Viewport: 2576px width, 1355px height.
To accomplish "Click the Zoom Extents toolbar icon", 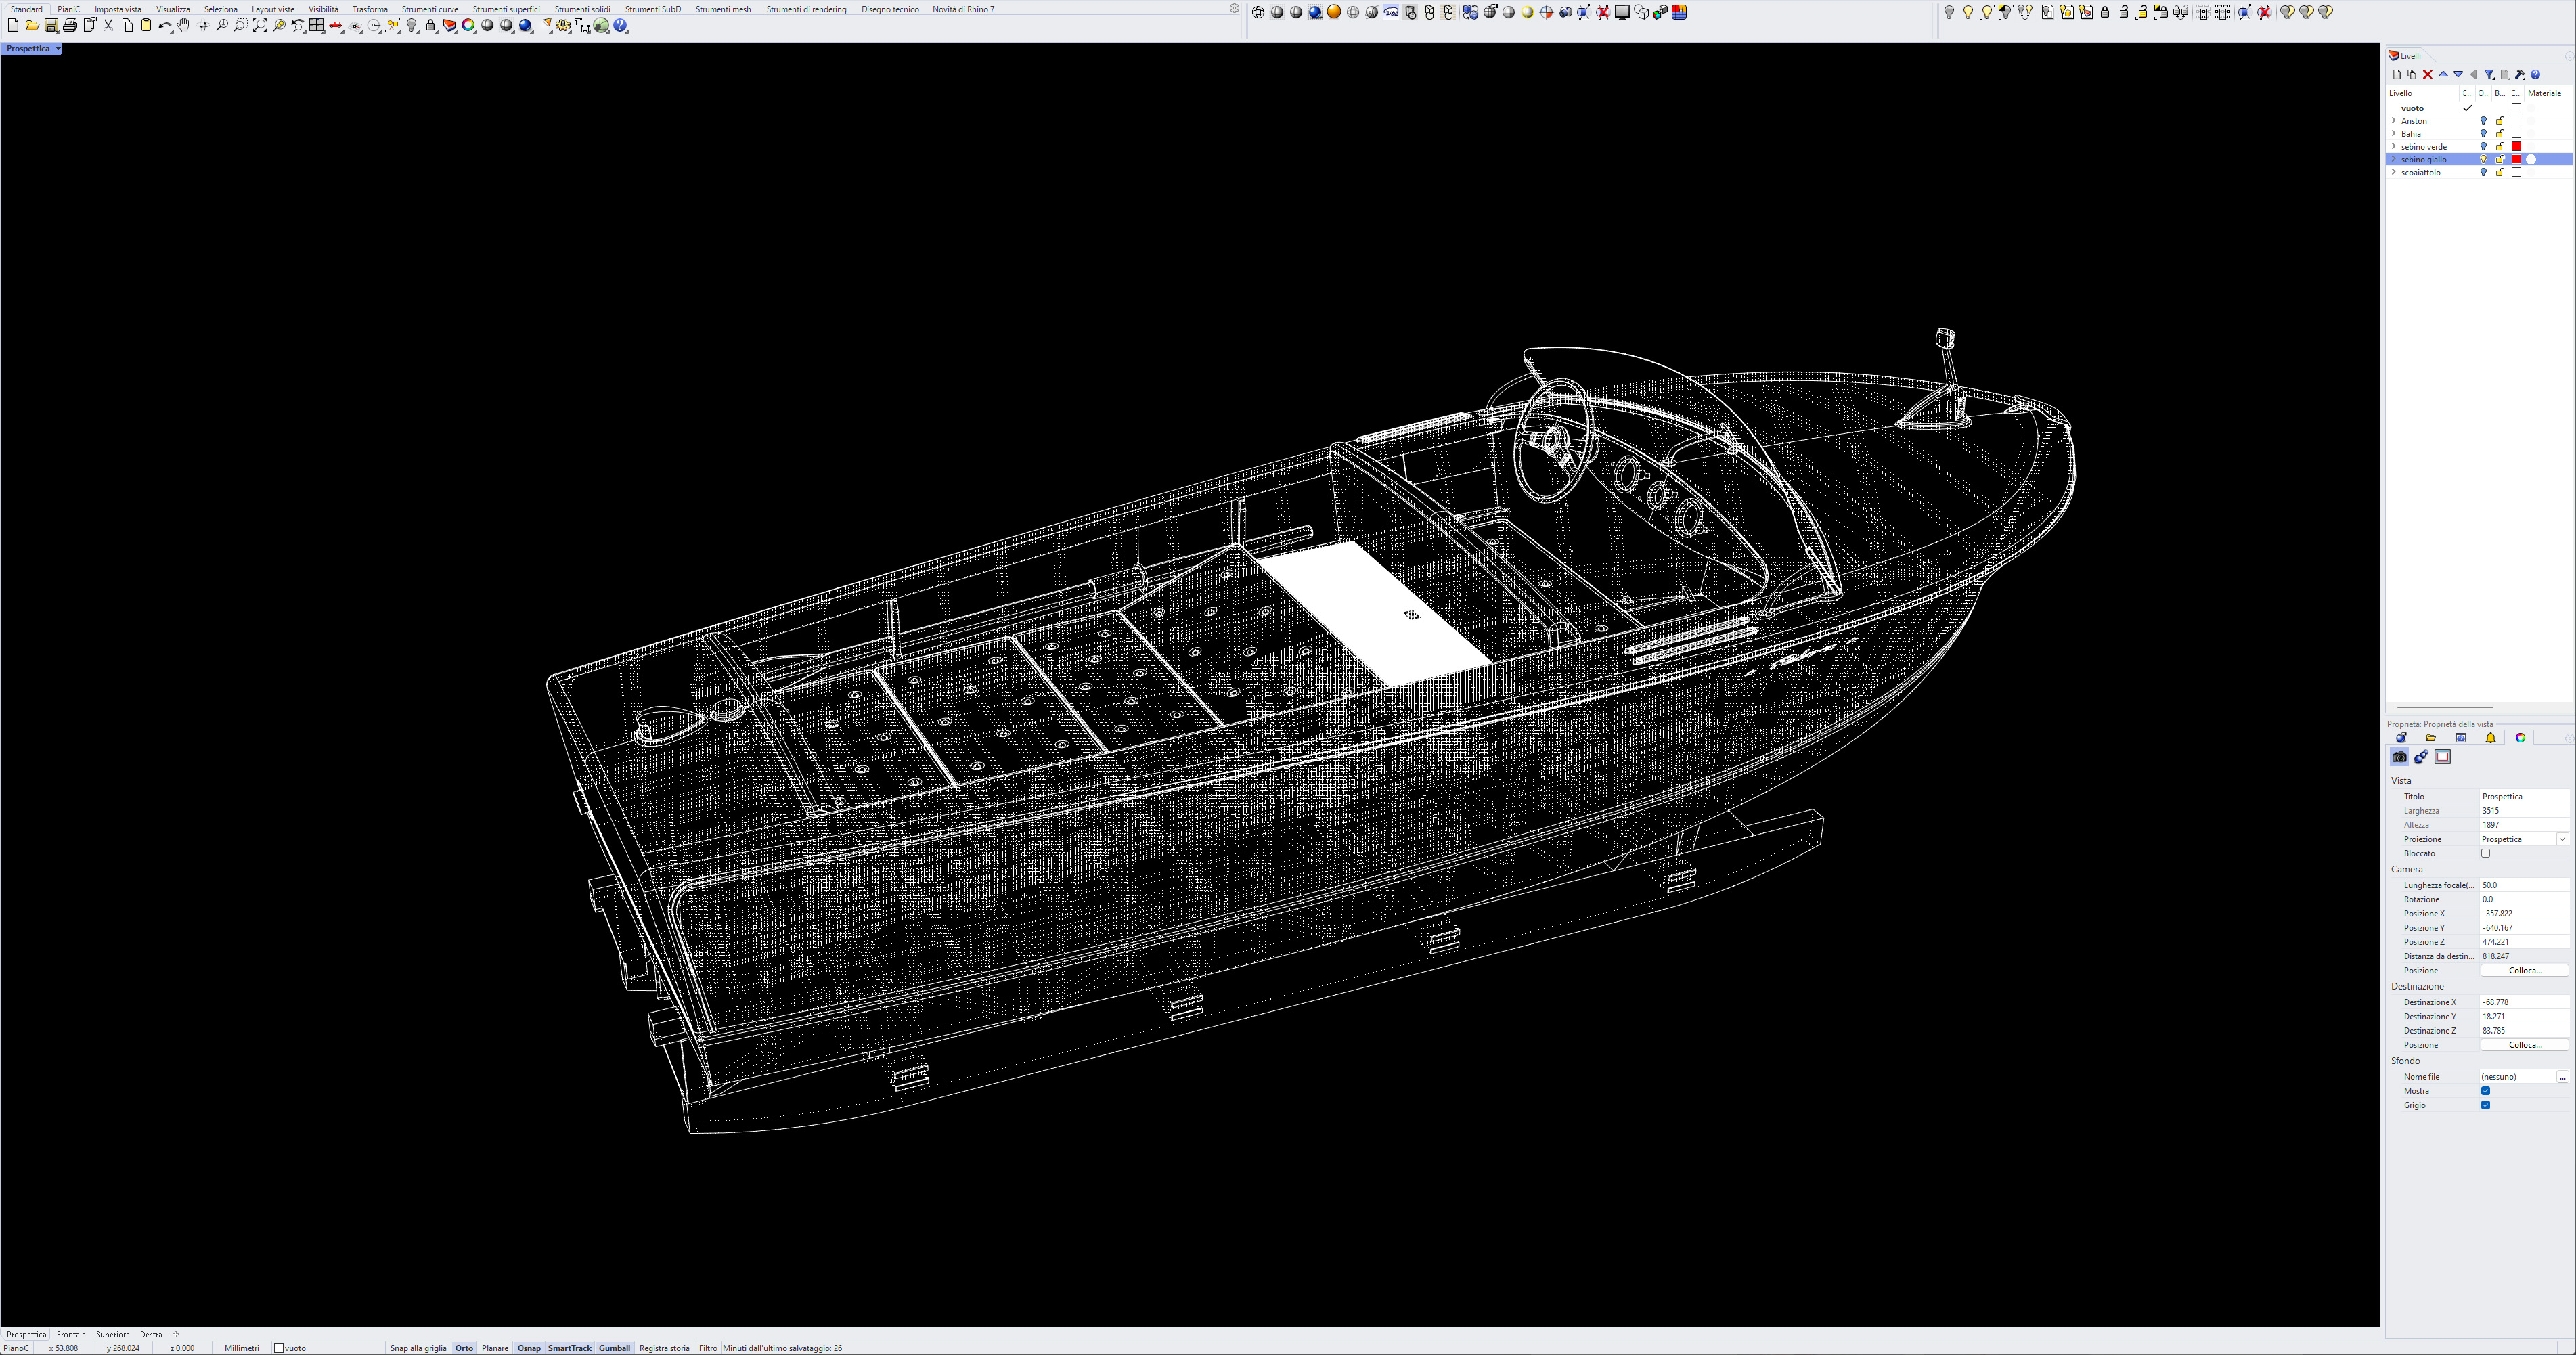I will 260,26.
